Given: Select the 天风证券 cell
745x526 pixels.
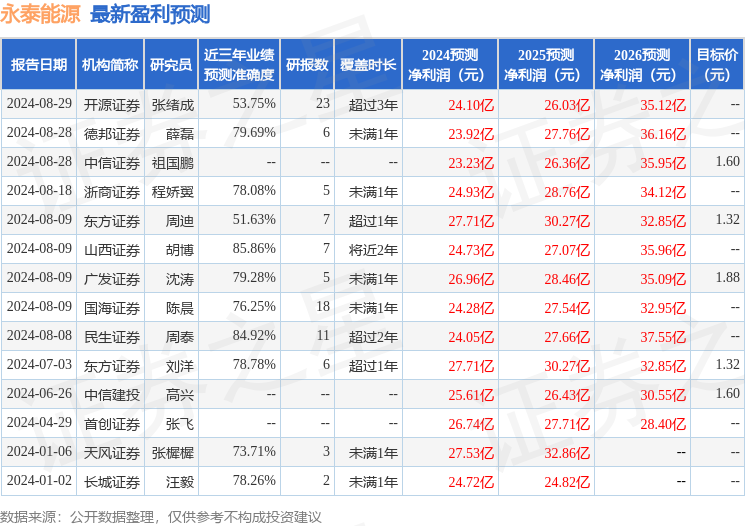Looking at the screenshot, I should point(112,452).
